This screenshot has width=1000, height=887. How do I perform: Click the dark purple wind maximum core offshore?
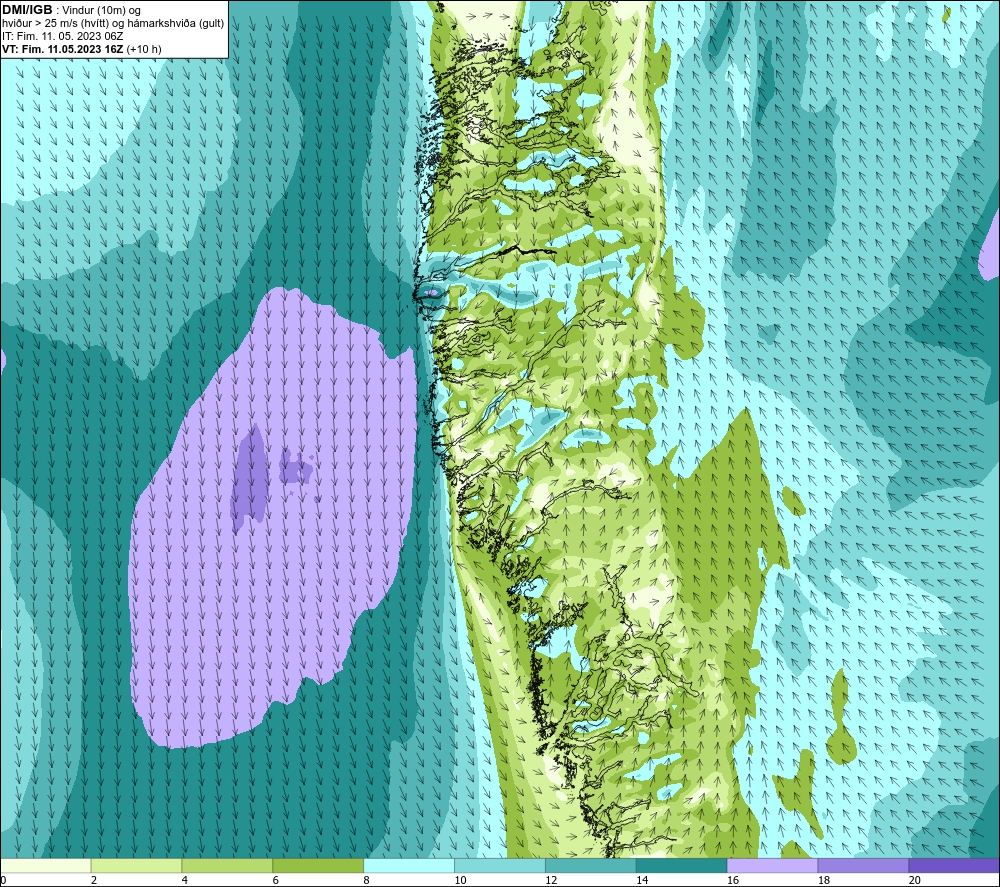coord(249,477)
